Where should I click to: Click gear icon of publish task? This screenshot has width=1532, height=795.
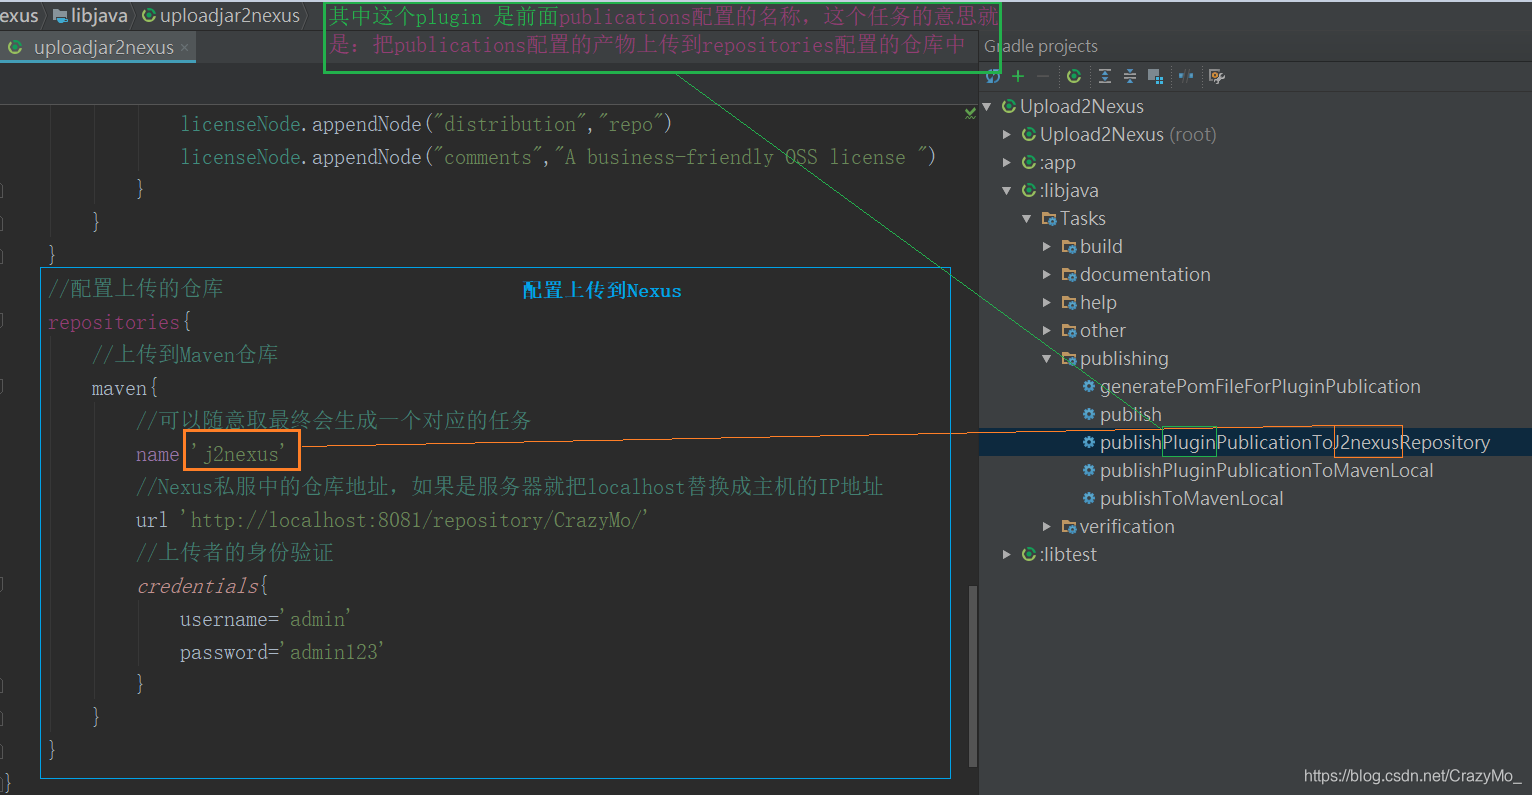click(x=1089, y=414)
